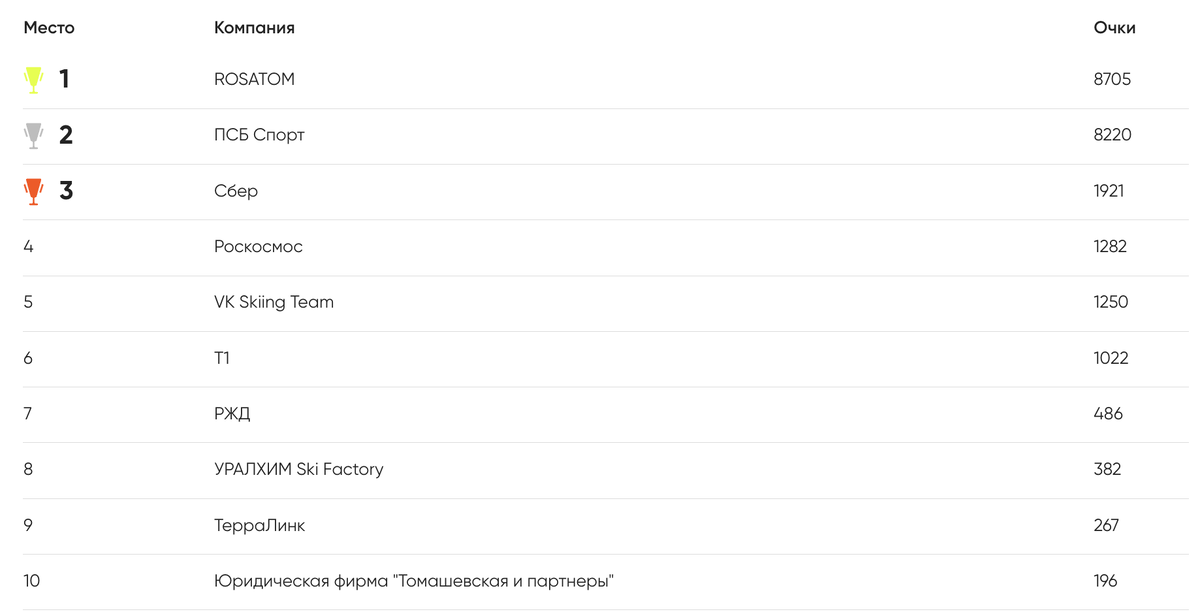Sort by the Очки column header
The height and width of the screenshot is (614, 1200).
[1114, 28]
